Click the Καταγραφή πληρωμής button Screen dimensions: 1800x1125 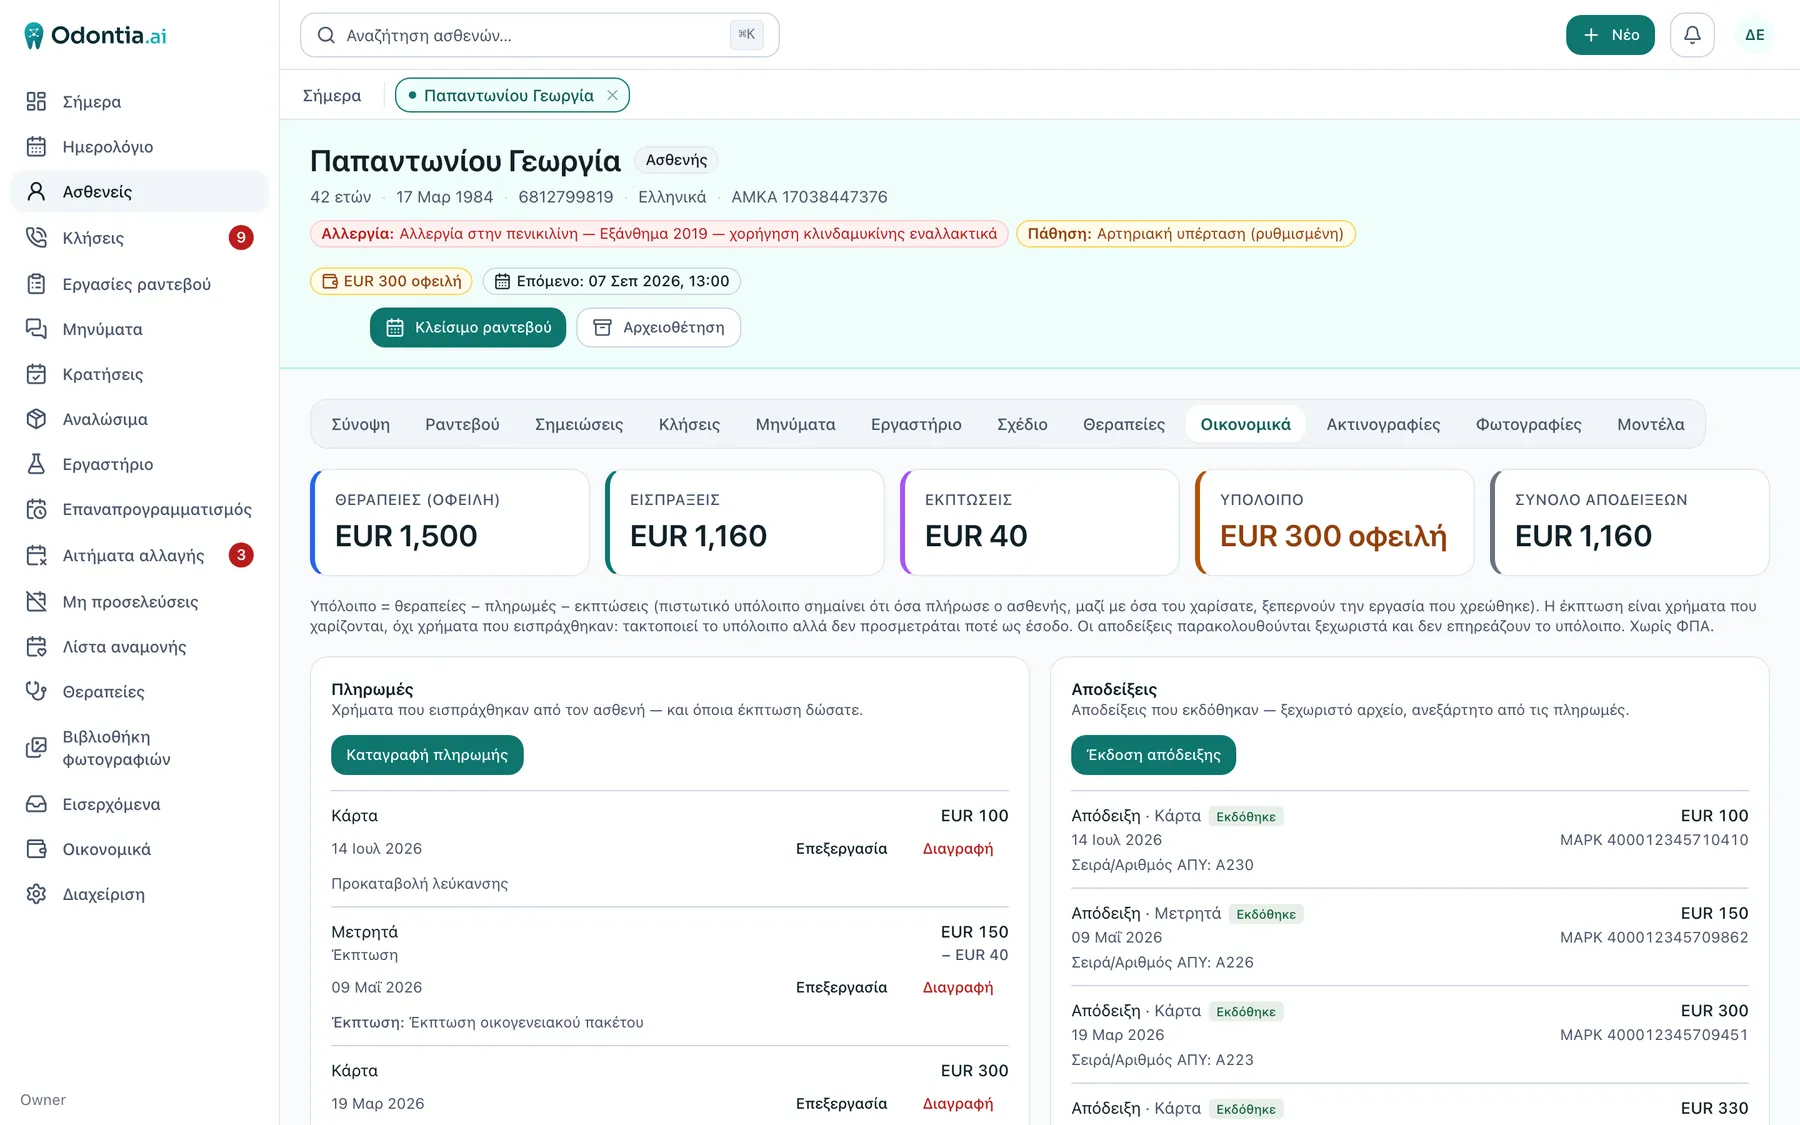coord(427,755)
